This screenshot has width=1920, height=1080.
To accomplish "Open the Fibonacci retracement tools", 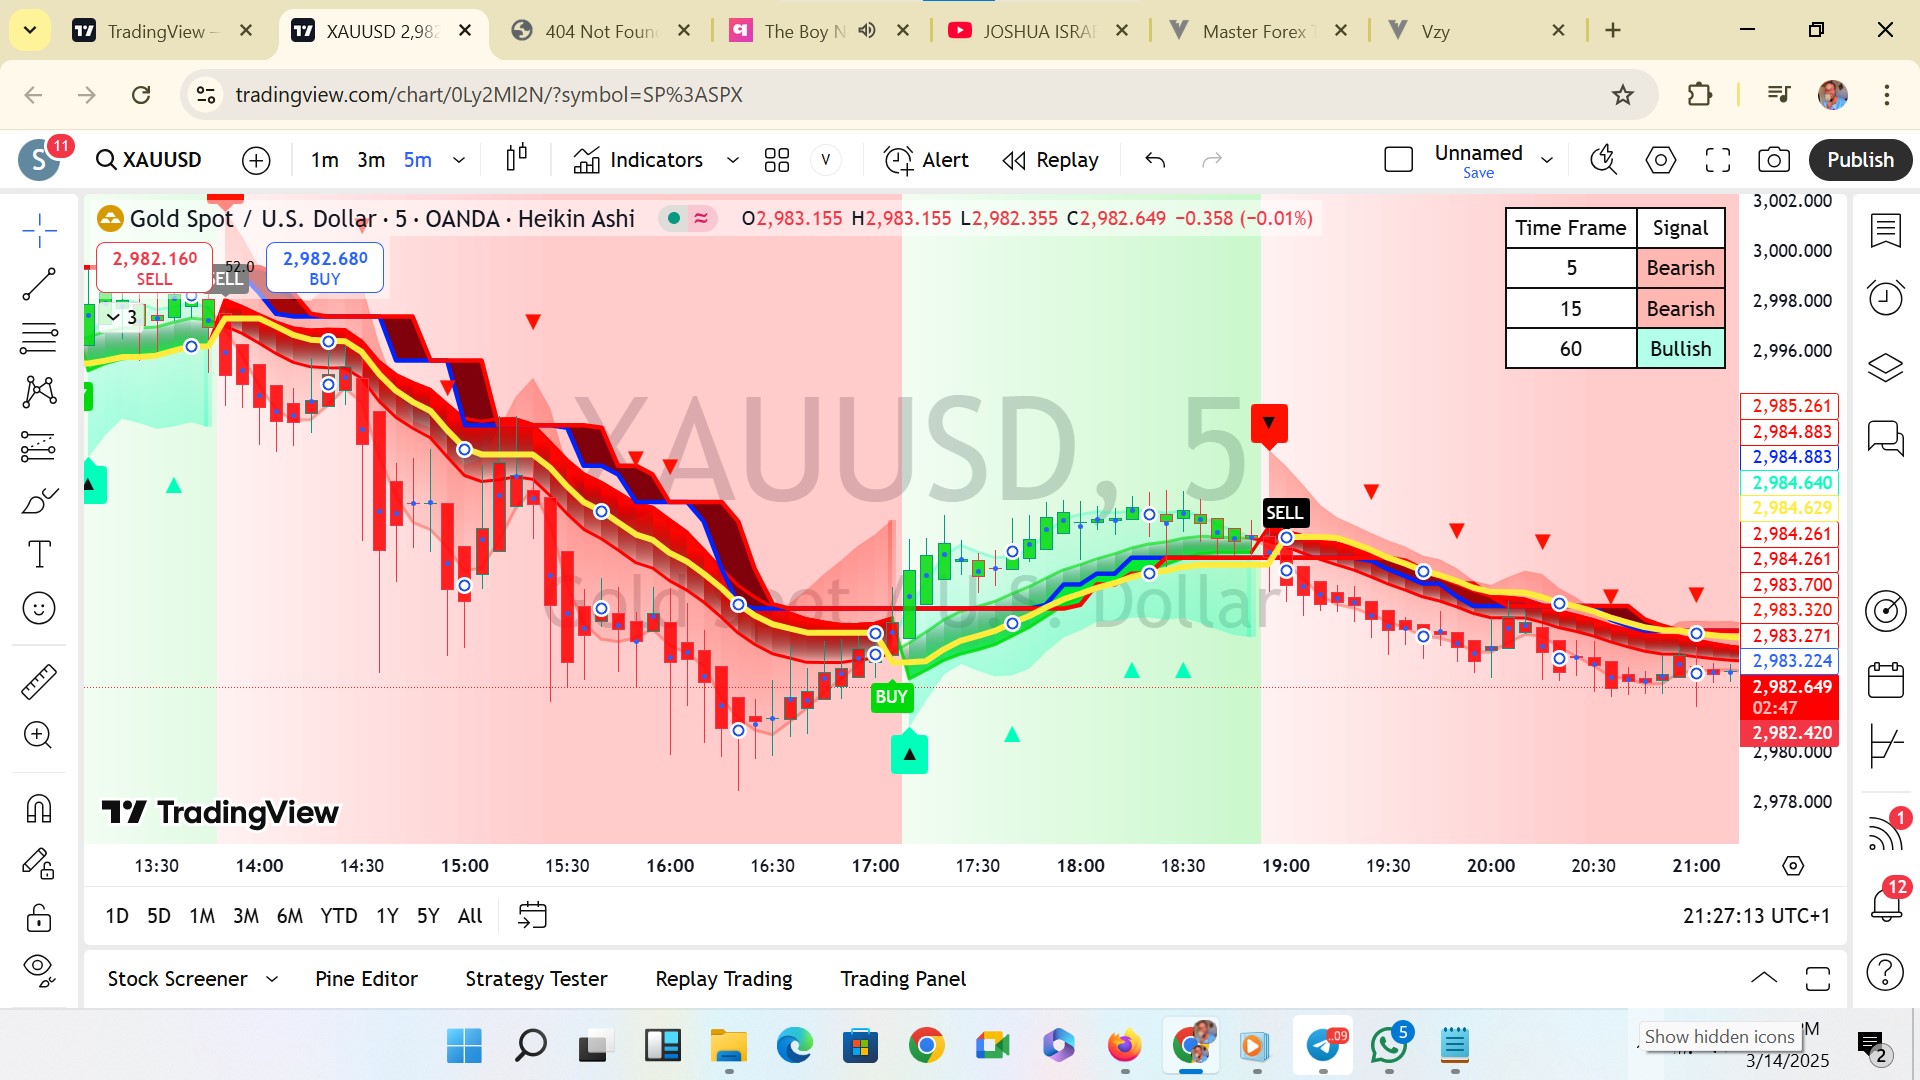I will [x=39, y=338].
